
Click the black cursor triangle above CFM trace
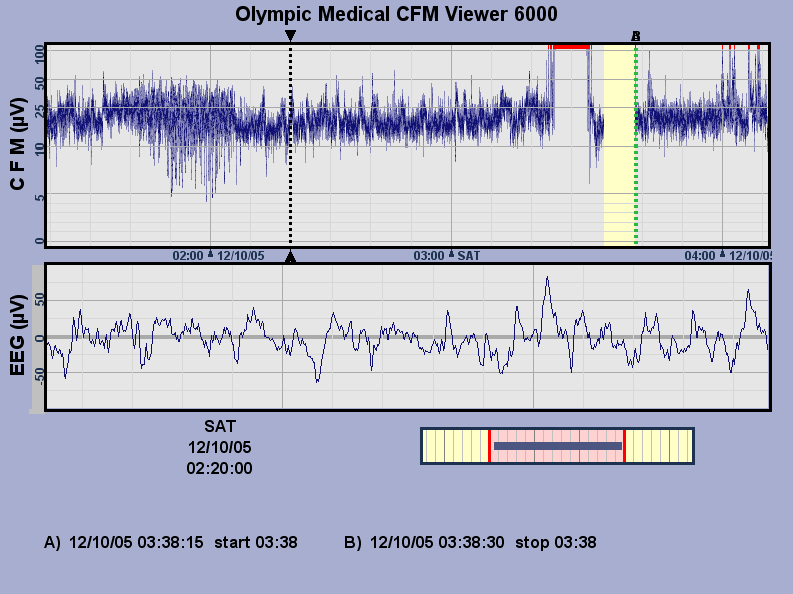pos(290,36)
